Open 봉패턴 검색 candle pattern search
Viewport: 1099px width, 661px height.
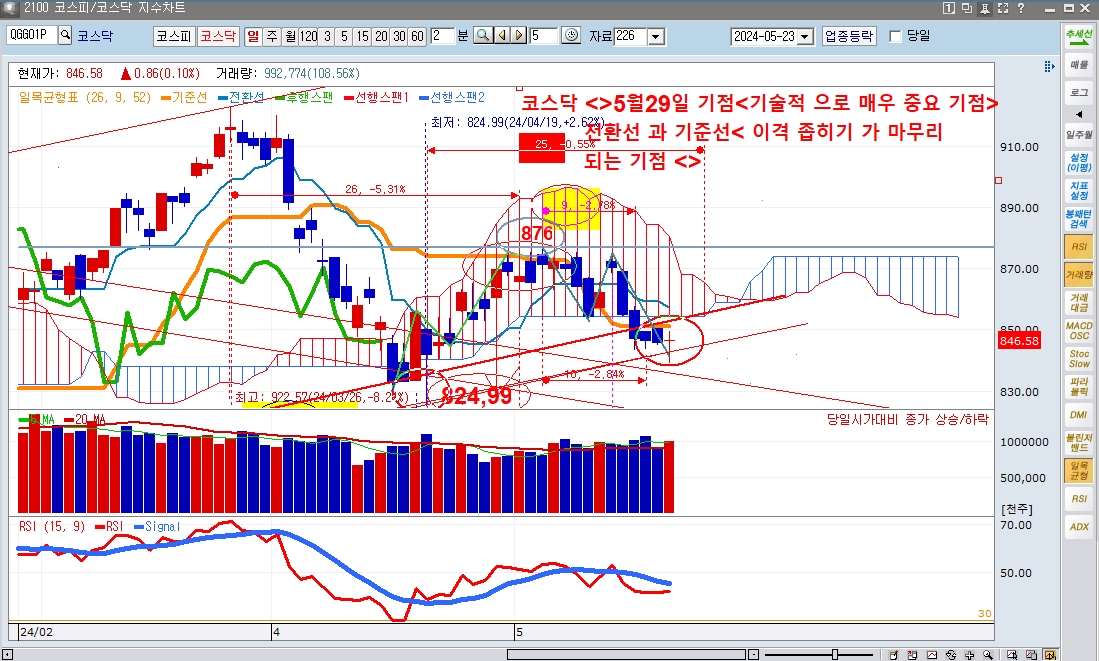pos(1079,219)
